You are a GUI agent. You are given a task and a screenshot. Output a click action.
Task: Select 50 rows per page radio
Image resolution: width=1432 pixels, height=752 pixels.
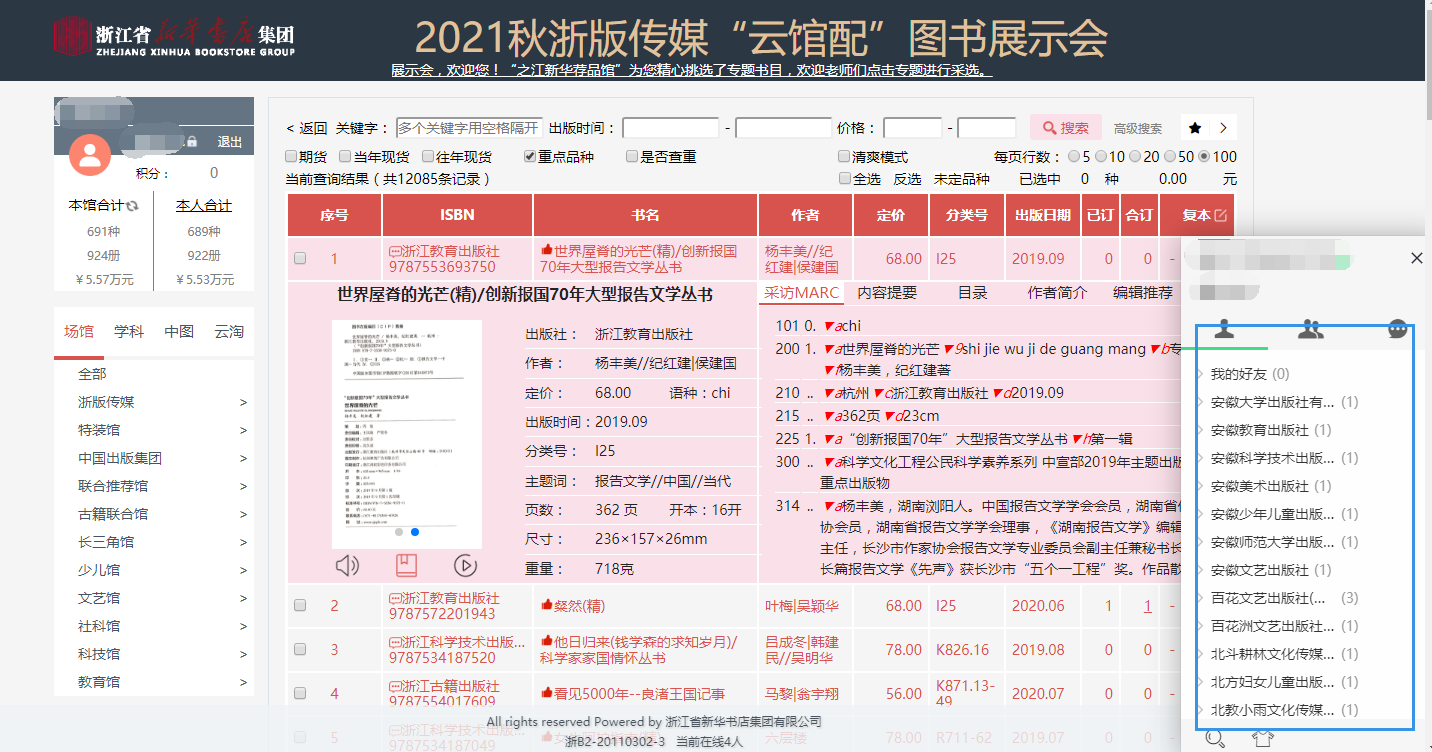coord(1172,157)
